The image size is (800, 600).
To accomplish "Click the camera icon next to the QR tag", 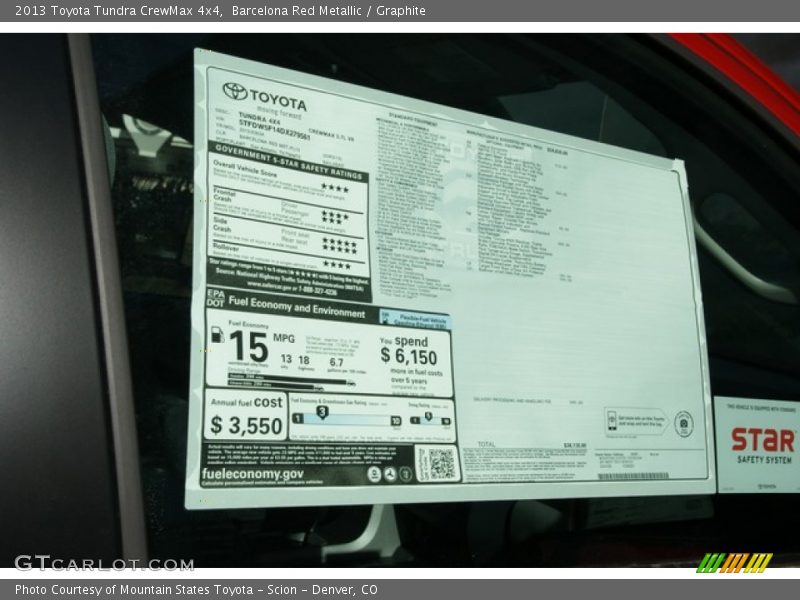I will point(405,473).
